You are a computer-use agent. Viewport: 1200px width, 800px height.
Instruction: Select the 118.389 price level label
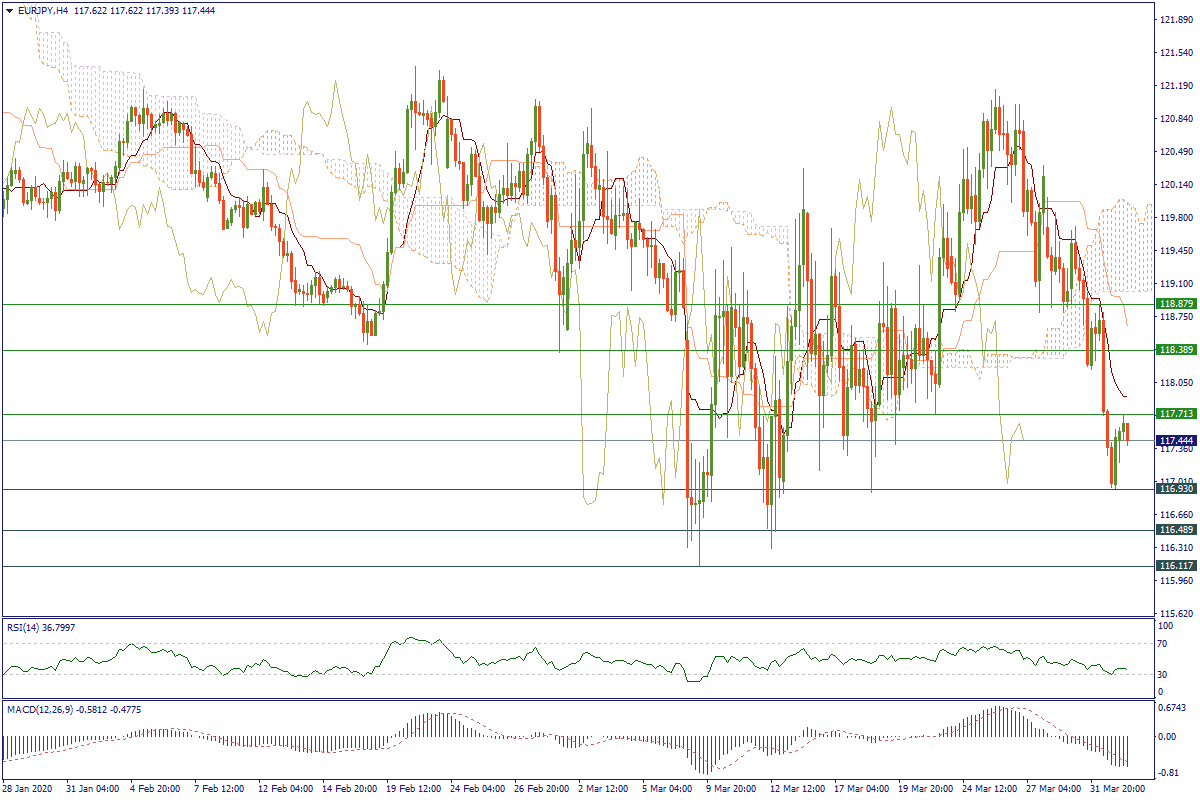click(1175, 350)
